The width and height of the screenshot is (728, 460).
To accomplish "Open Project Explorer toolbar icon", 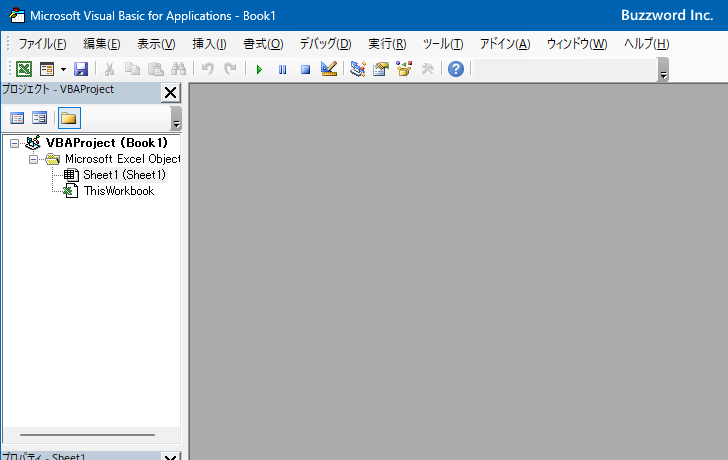I will 358,69.
